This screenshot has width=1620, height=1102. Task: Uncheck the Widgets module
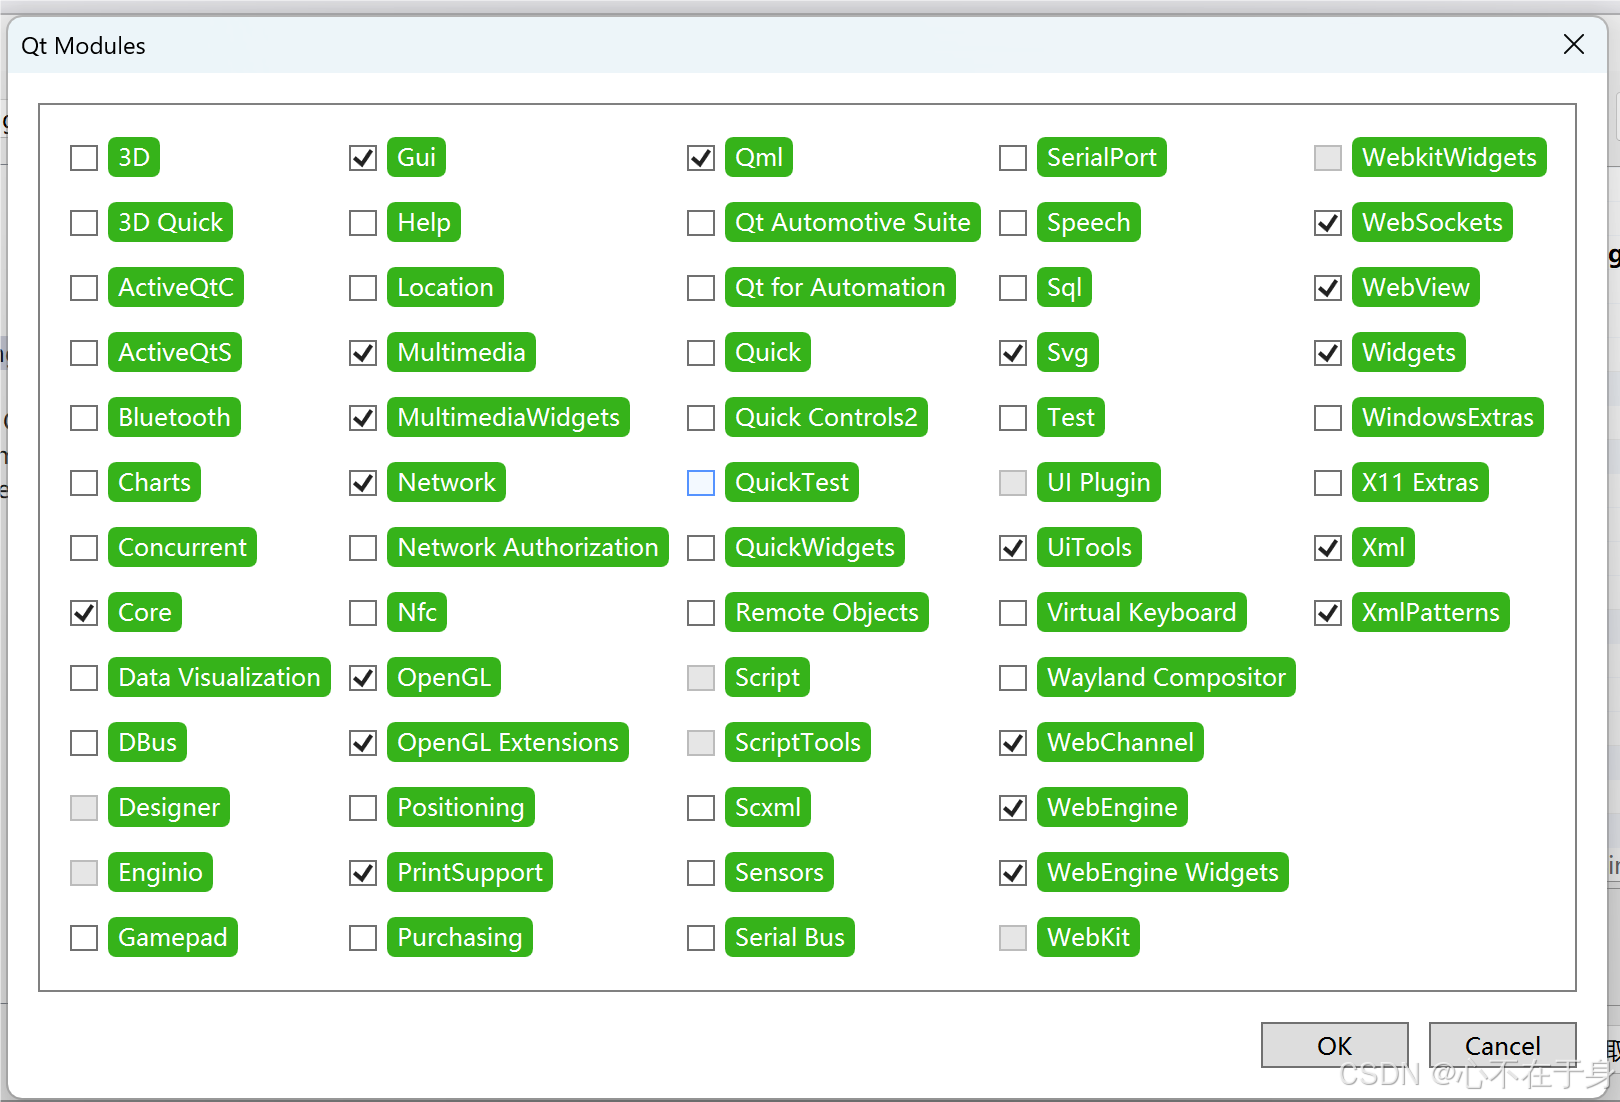click(1328, 353)
